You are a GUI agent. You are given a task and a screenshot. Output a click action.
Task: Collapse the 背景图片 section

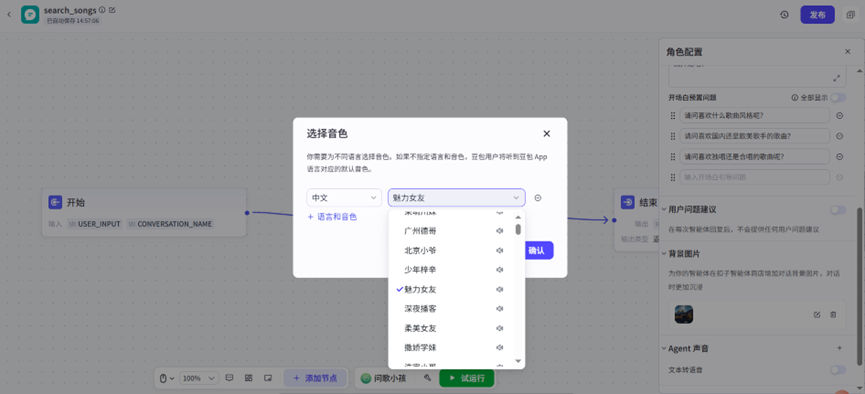(x=664, y=254)
